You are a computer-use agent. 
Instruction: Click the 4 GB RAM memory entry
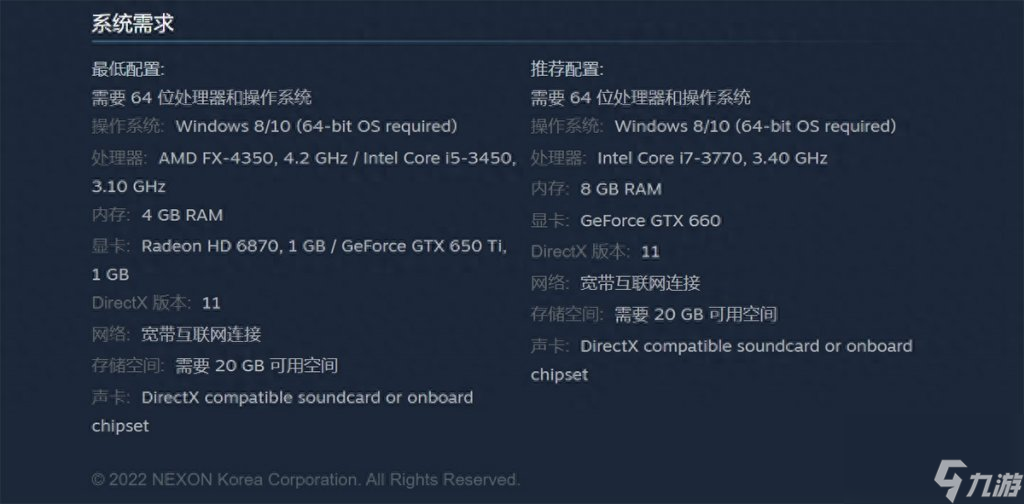[x=182, y=215]
